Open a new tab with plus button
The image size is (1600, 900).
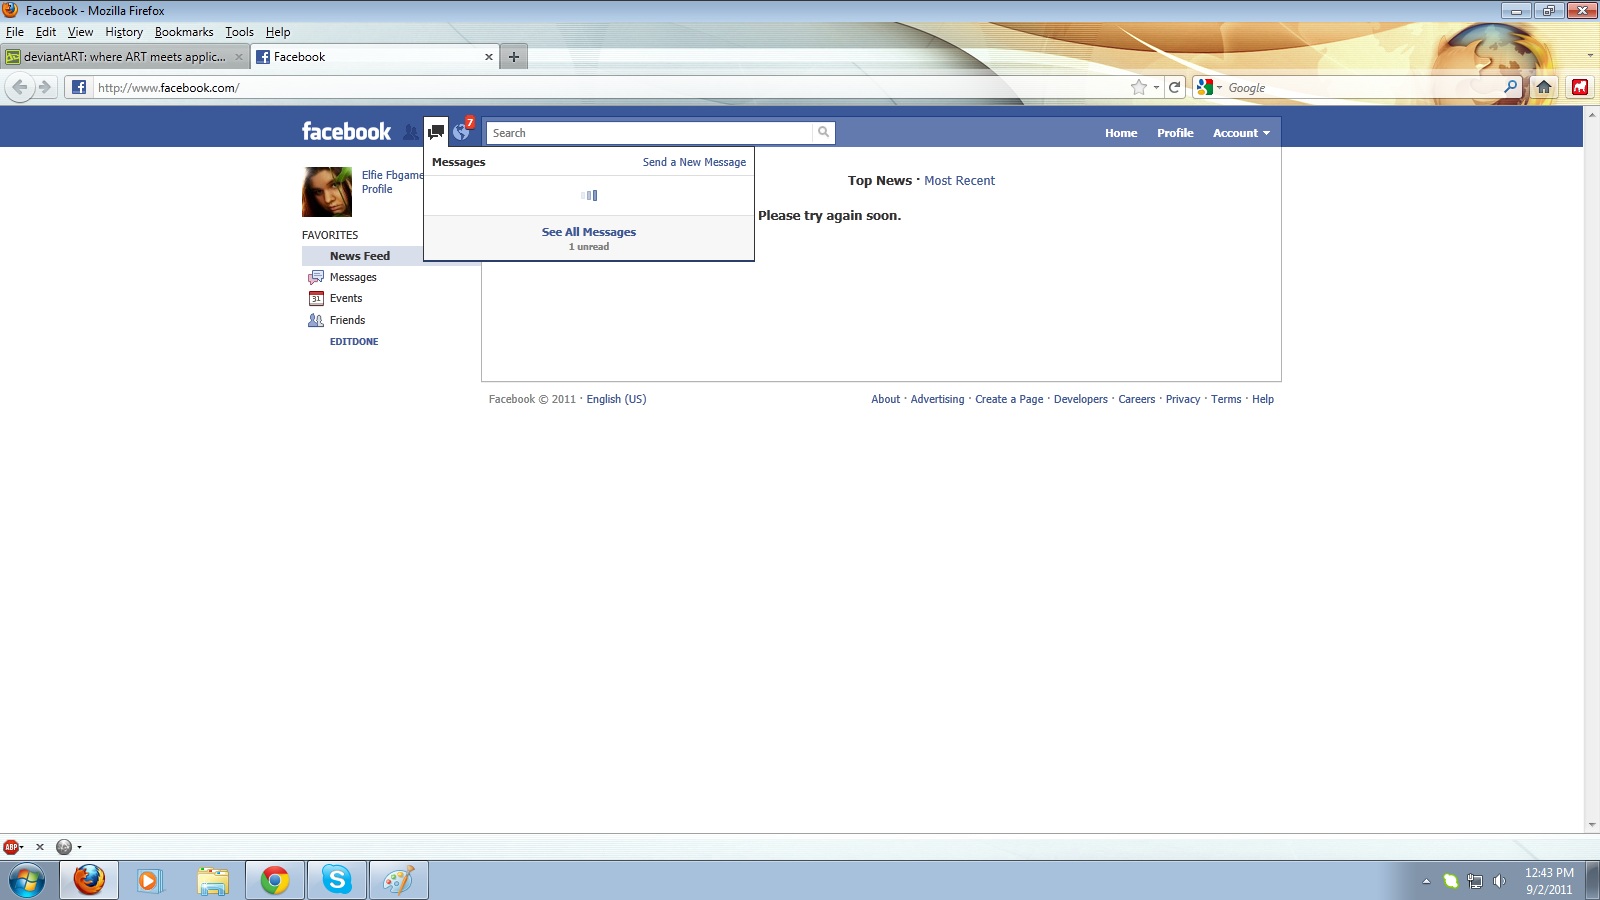514,57
